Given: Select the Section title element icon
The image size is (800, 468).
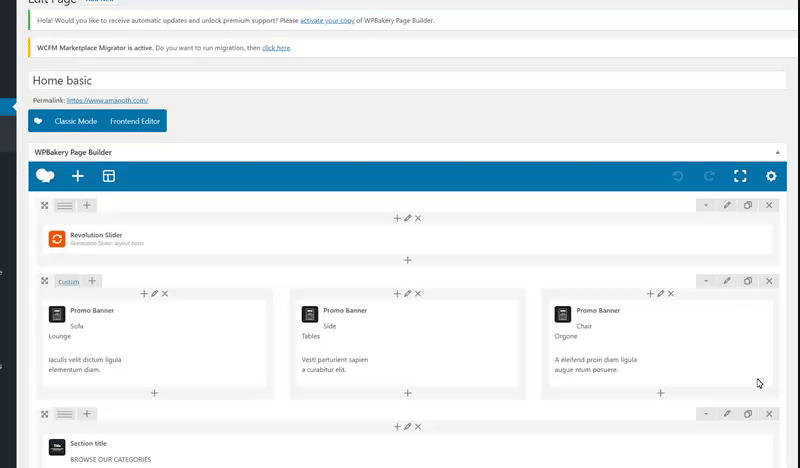Looking at the screenshot, I should tap(57, 448).
